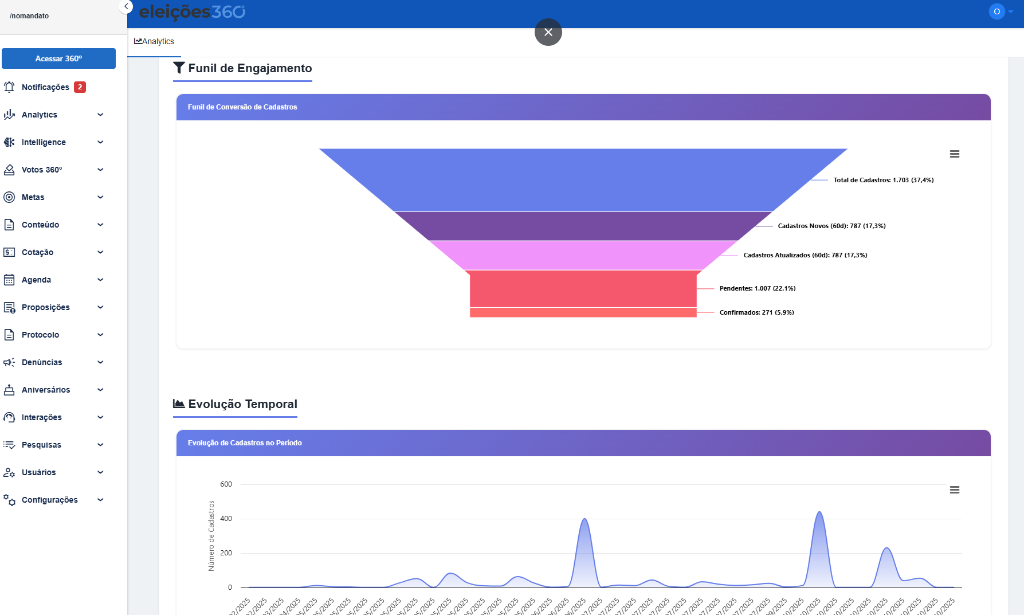Click the Acessar 360° button
1024x615 pixels.
click(58, 59)
